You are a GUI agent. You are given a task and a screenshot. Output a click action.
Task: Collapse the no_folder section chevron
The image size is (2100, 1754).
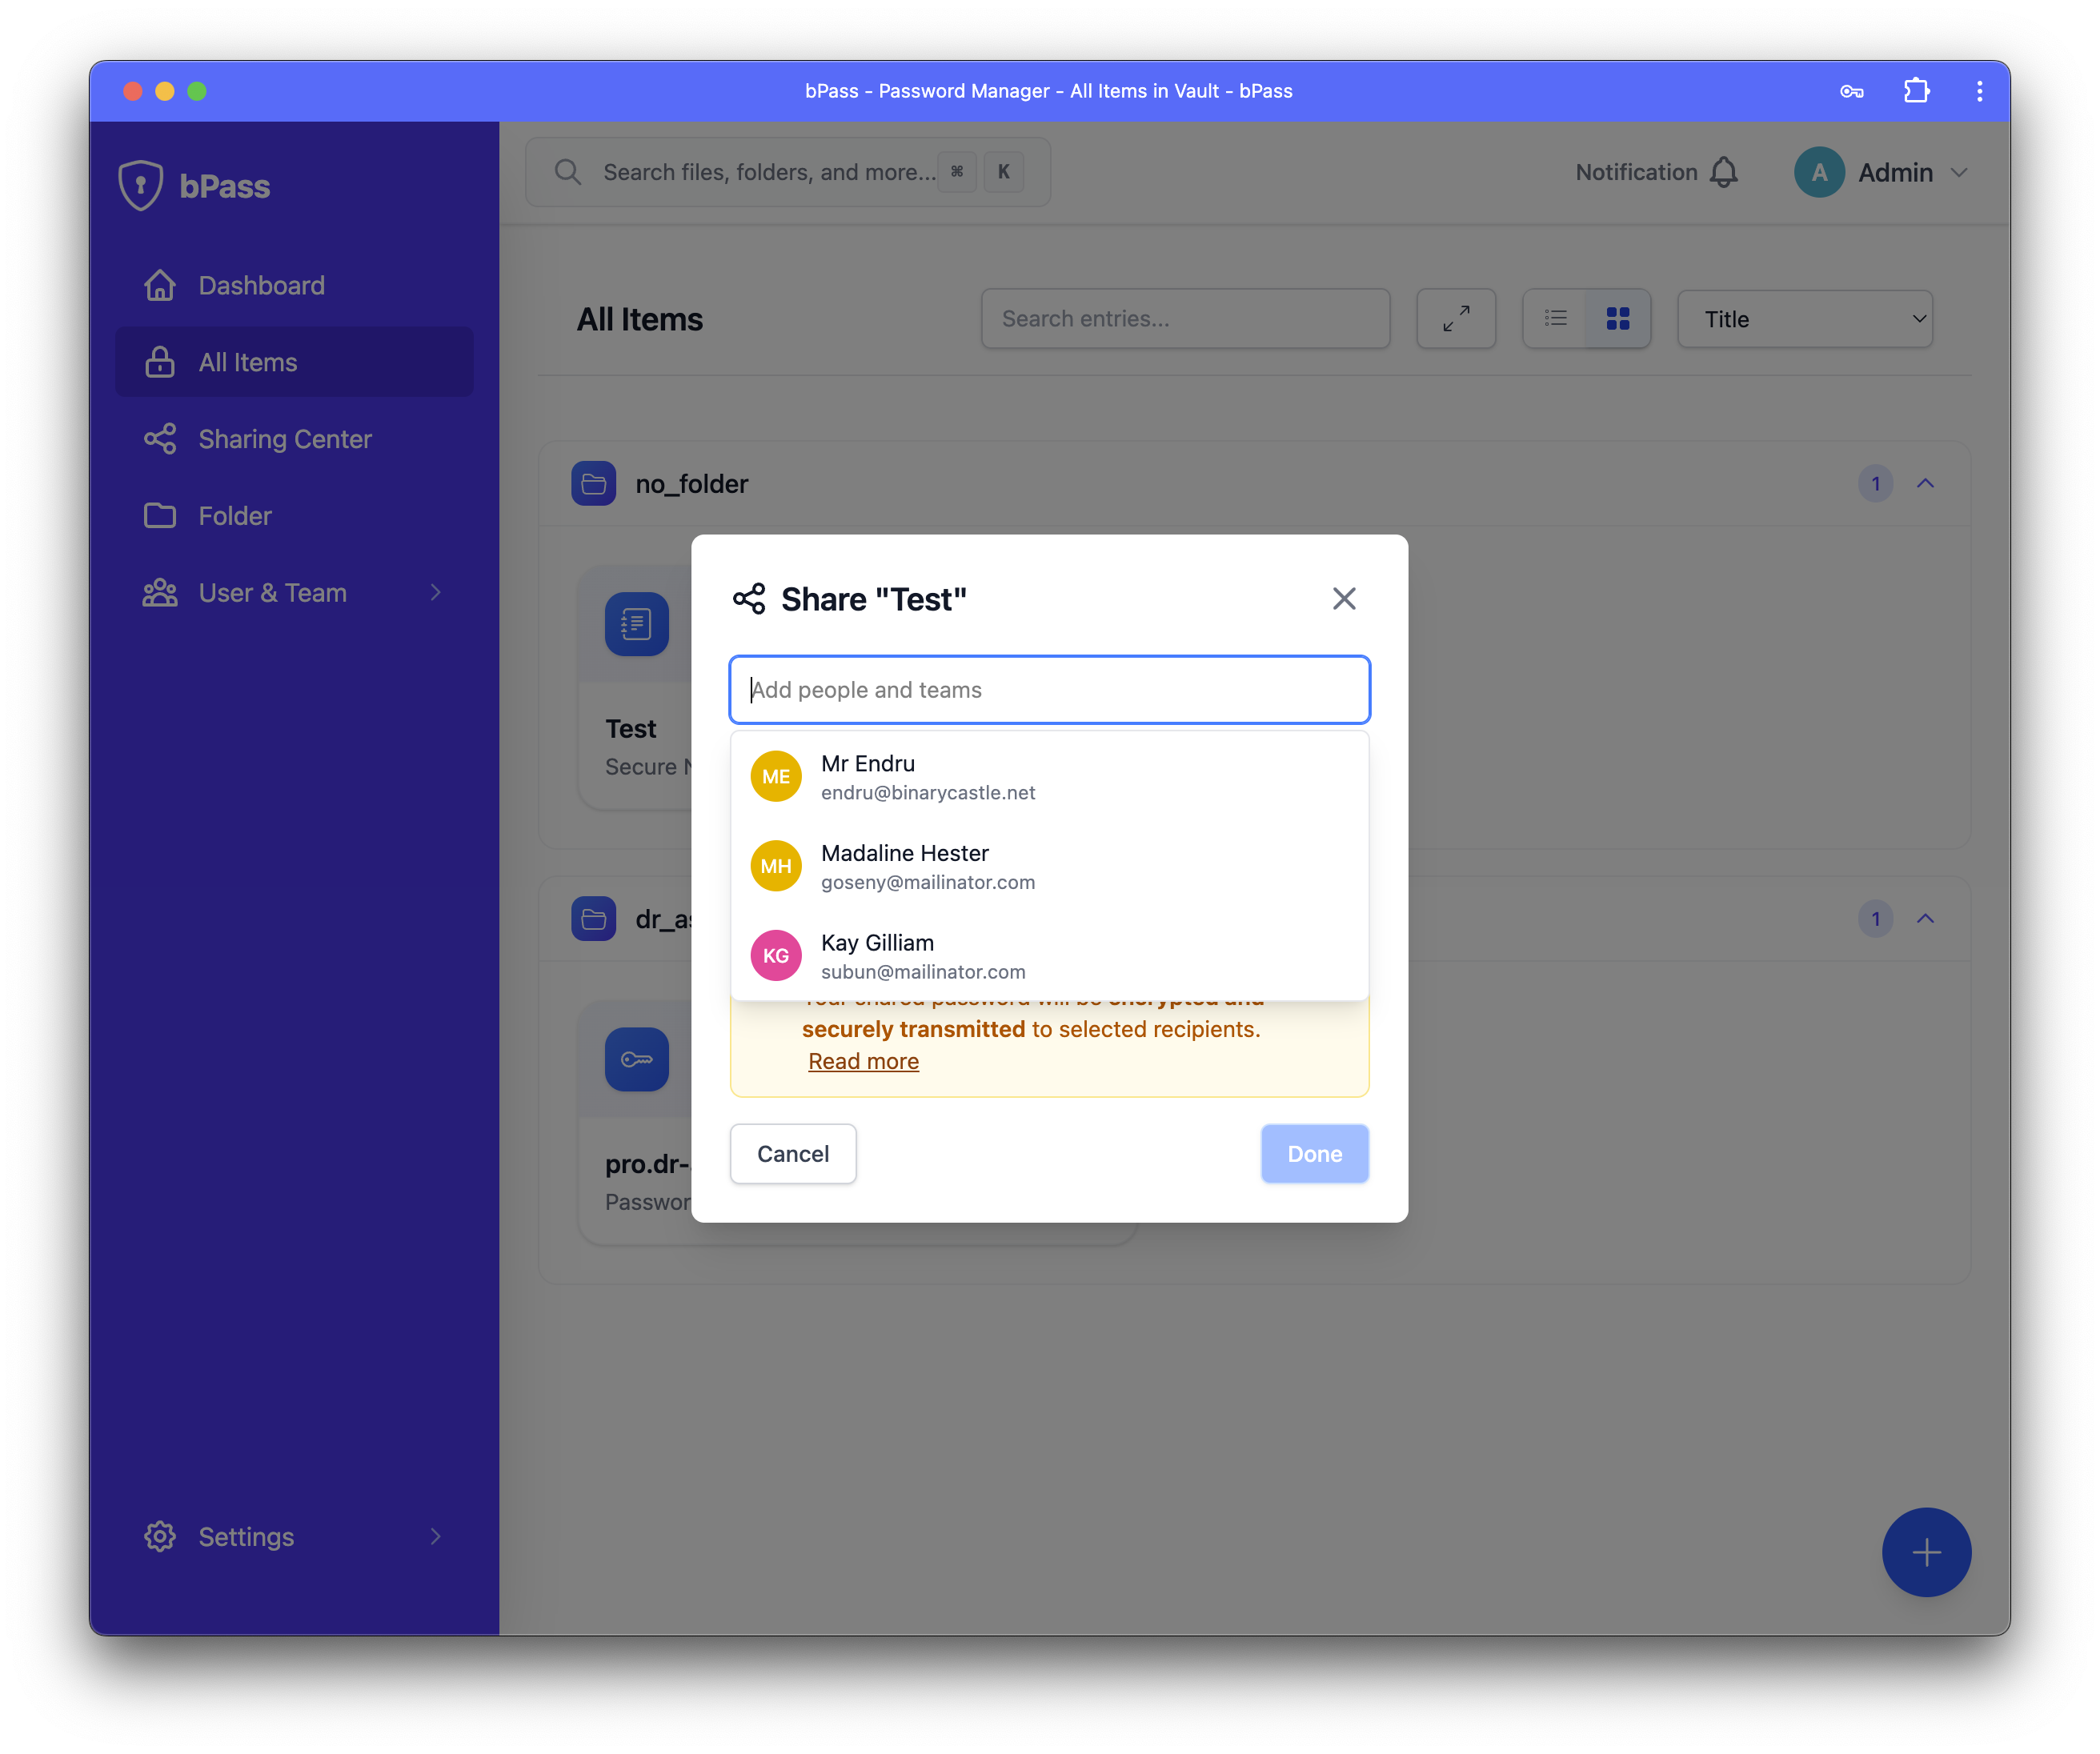pos(1925,484)
